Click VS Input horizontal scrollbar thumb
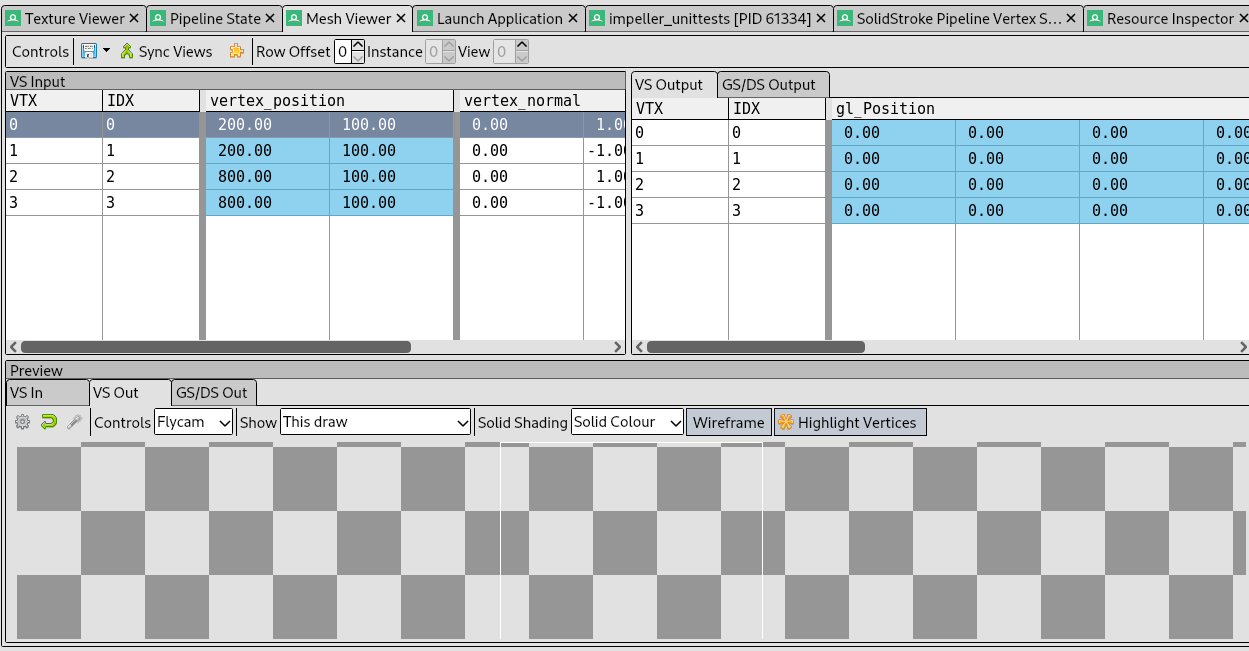The width and height of the screenshot is (1249, 651). click(215, 347)
